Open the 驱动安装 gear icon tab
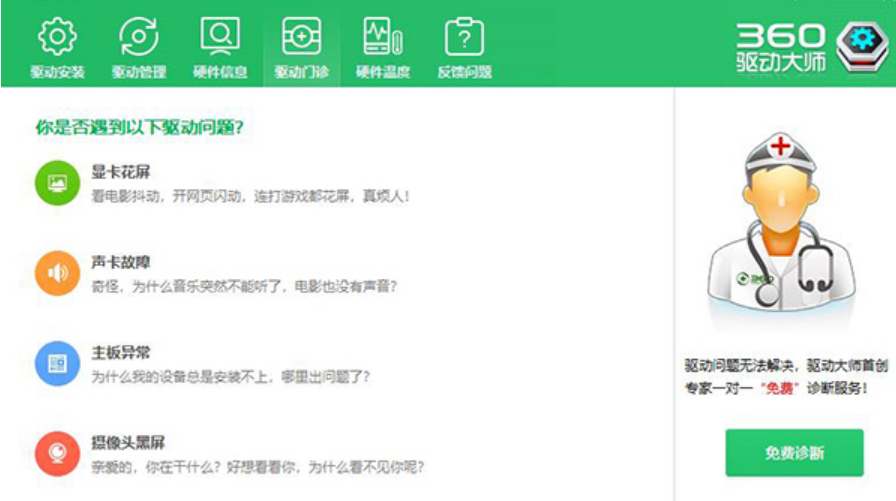This screenshot has width=896, height=501. pyautogui.click(x=57, y=38)
